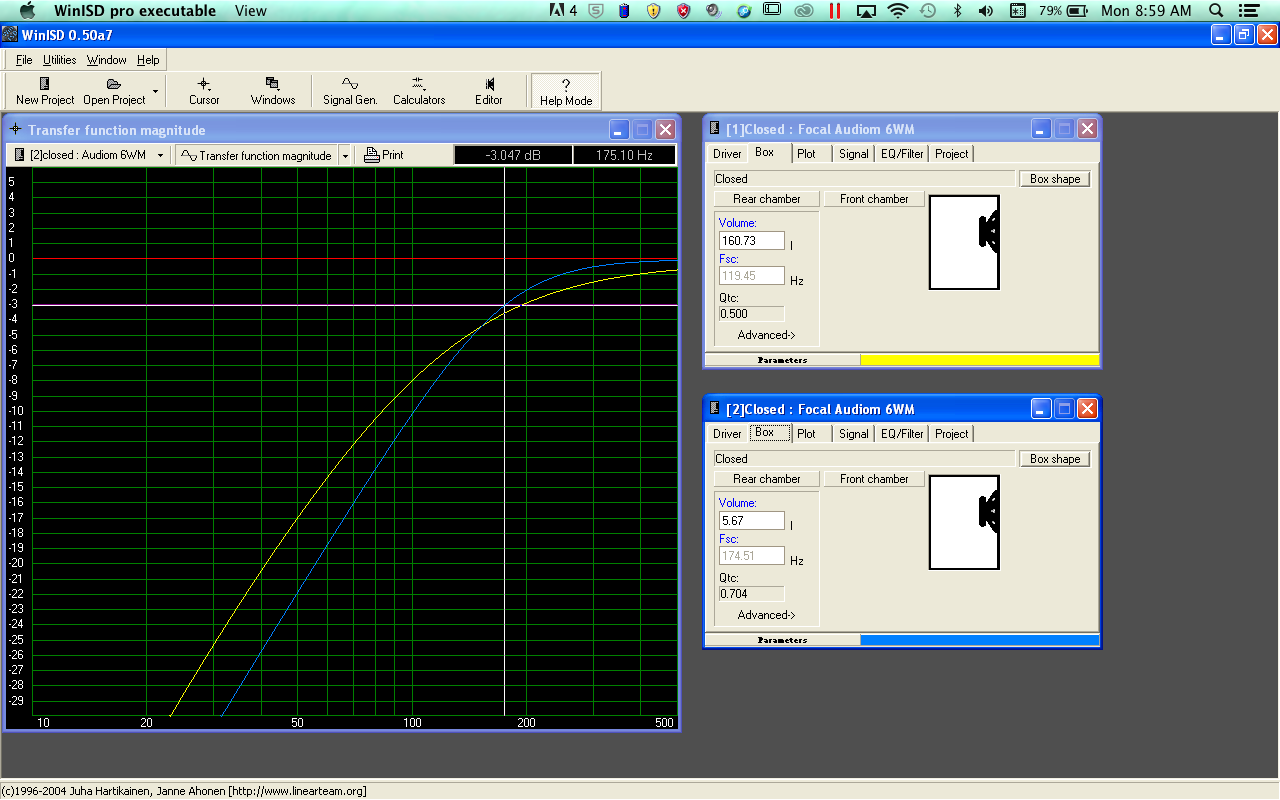This screenshot has height=800, width=1280.
Task: Open the File menu
Action: tap(24, 60)
